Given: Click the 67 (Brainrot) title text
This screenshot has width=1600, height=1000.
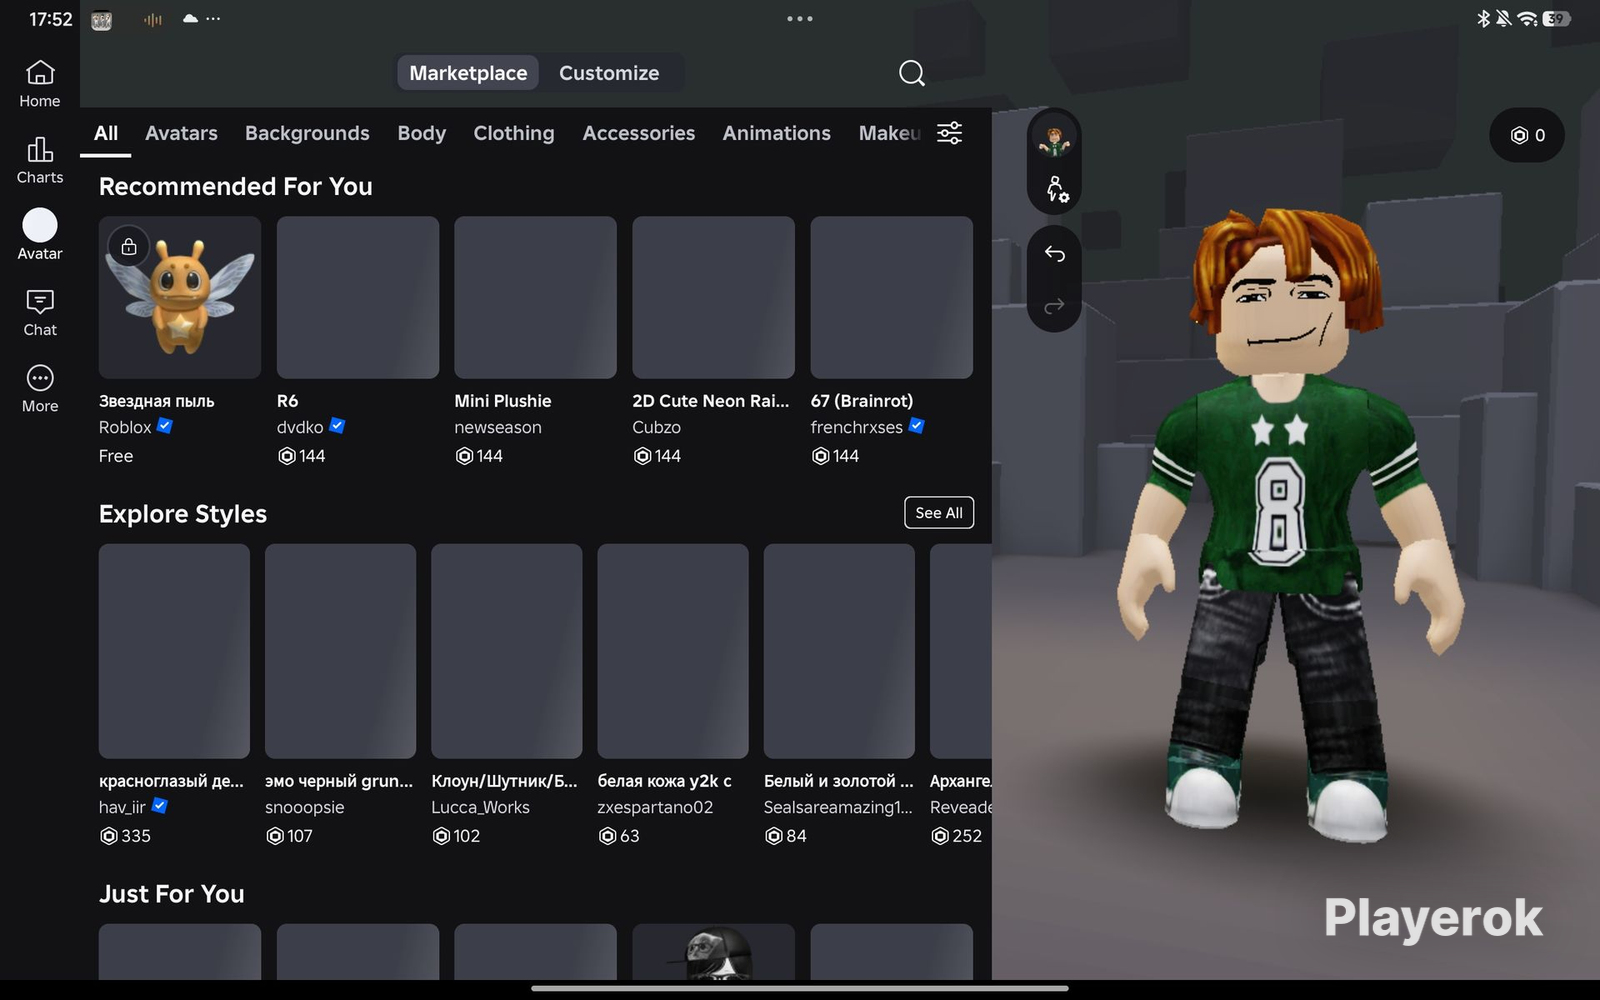Looking at the screenshot, I should click(862, 401).
